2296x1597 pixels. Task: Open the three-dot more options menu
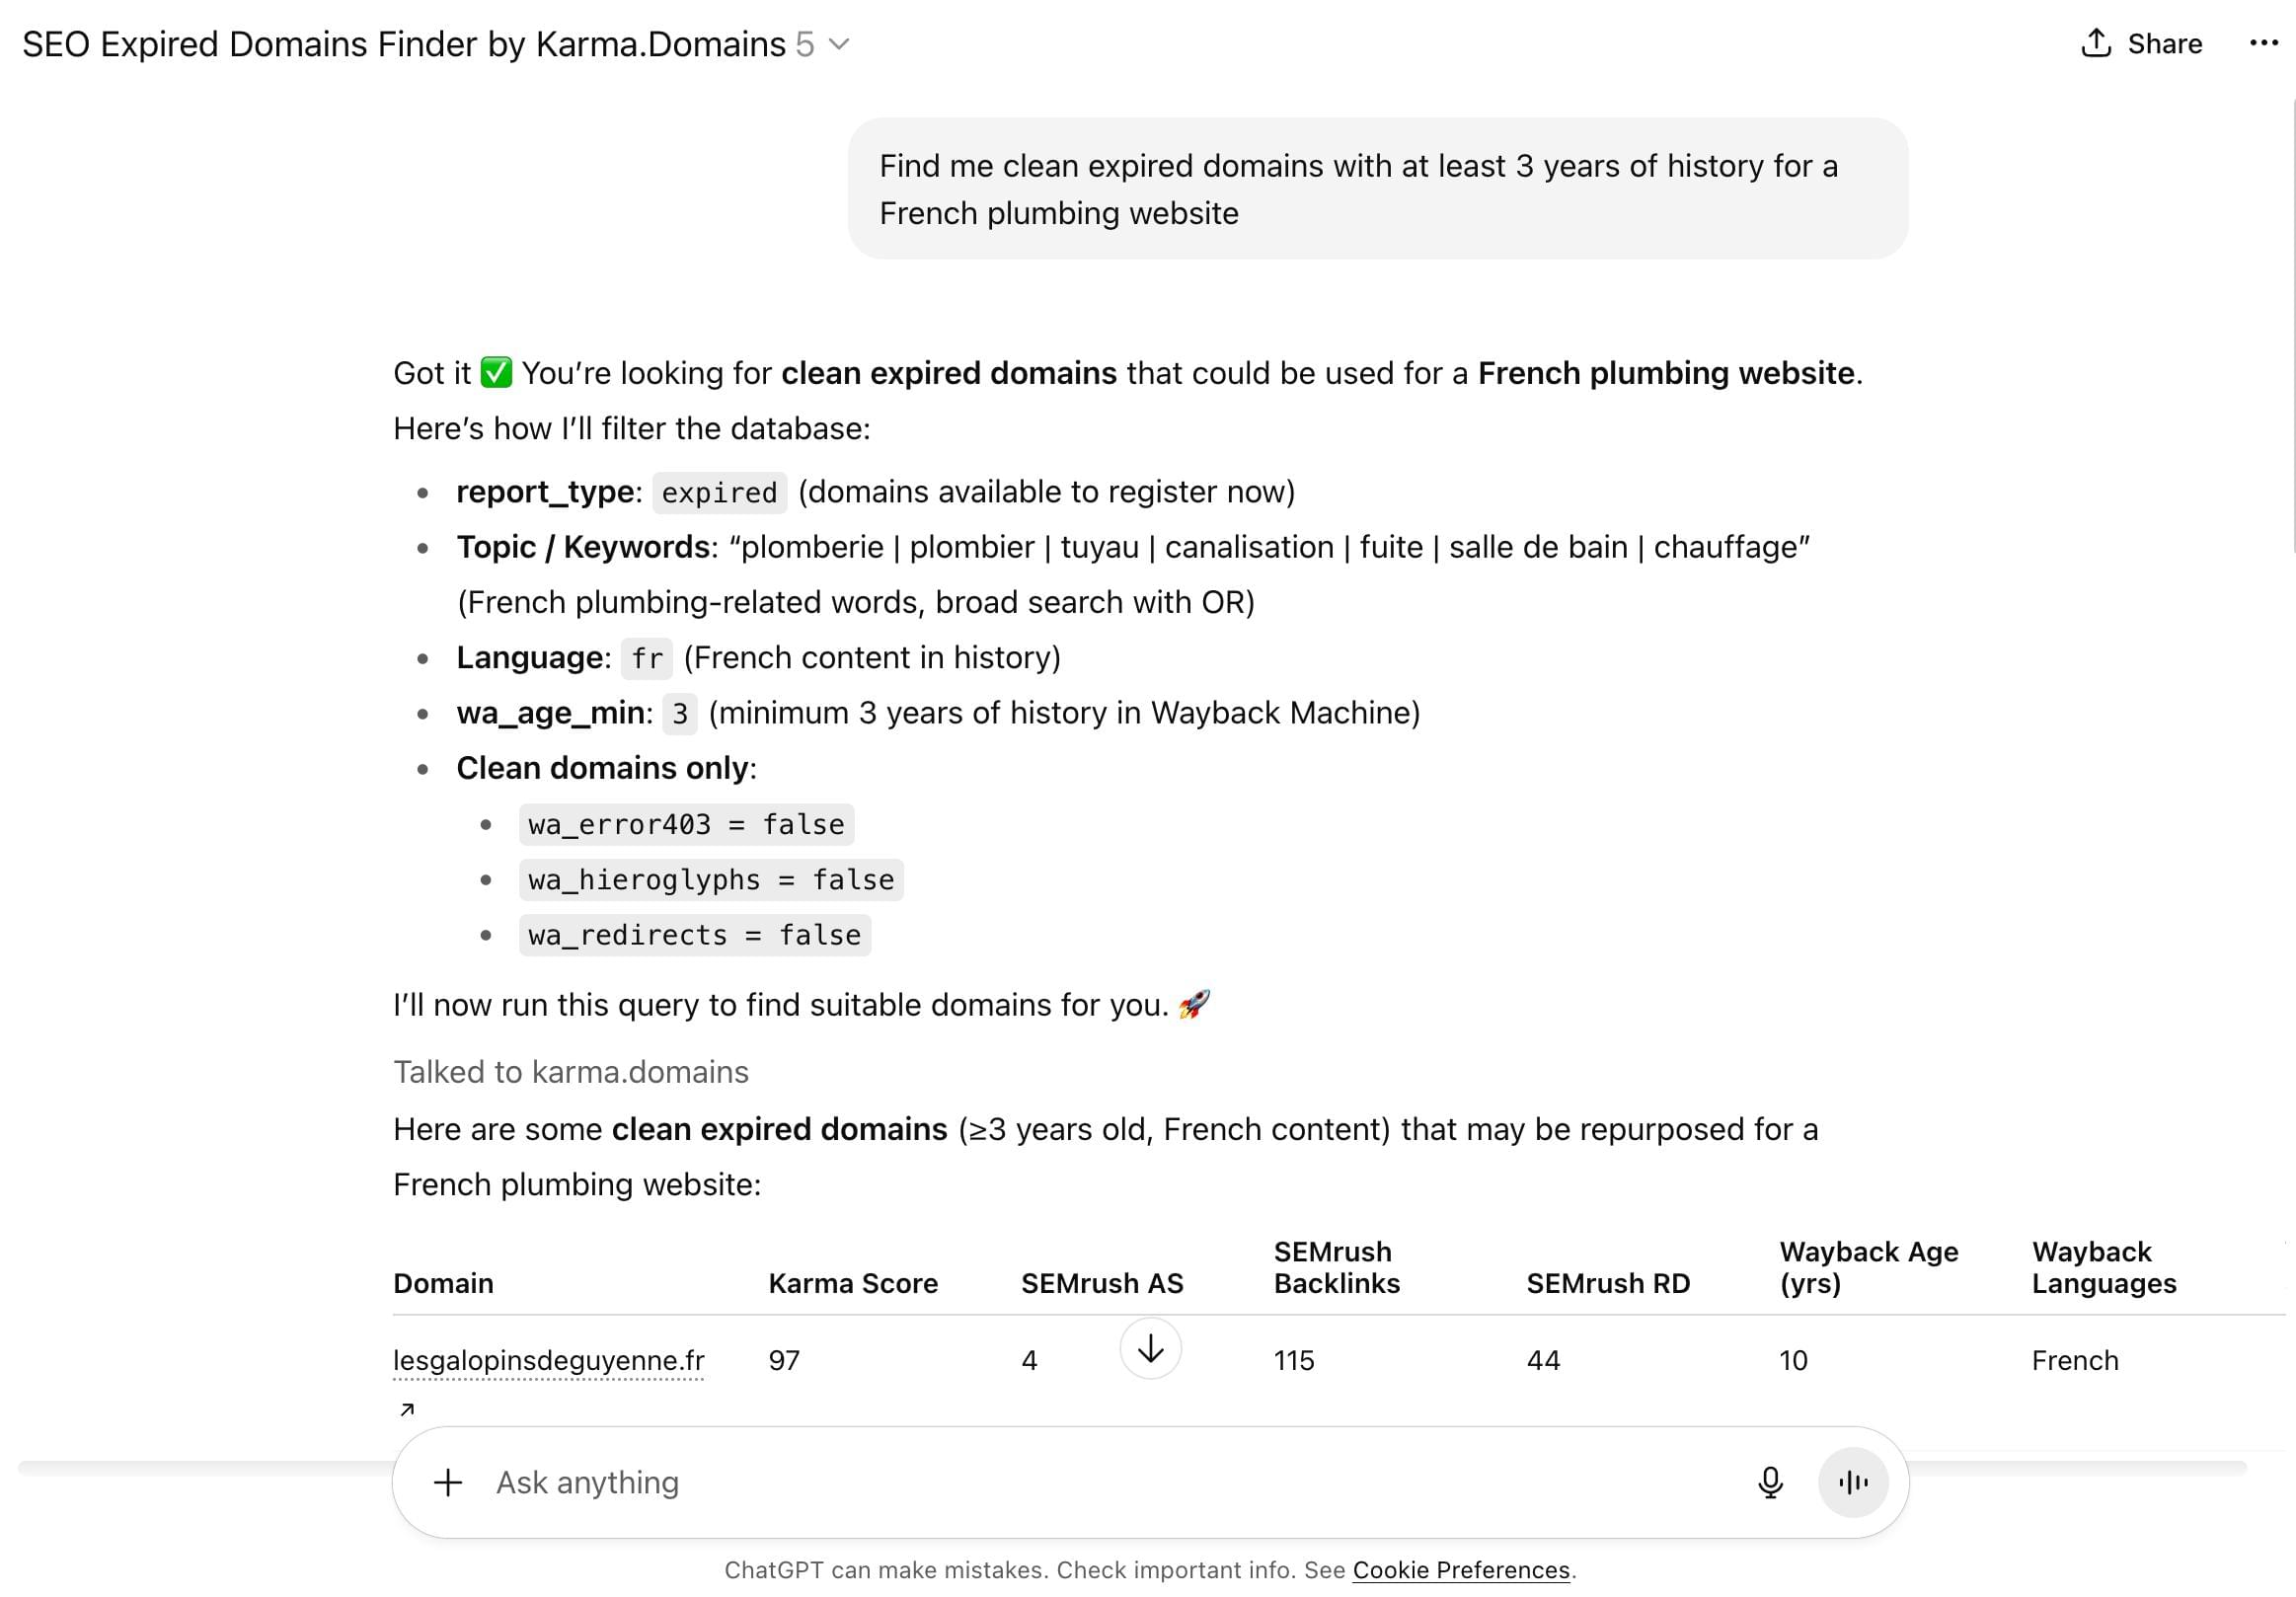click(2263, 43)
